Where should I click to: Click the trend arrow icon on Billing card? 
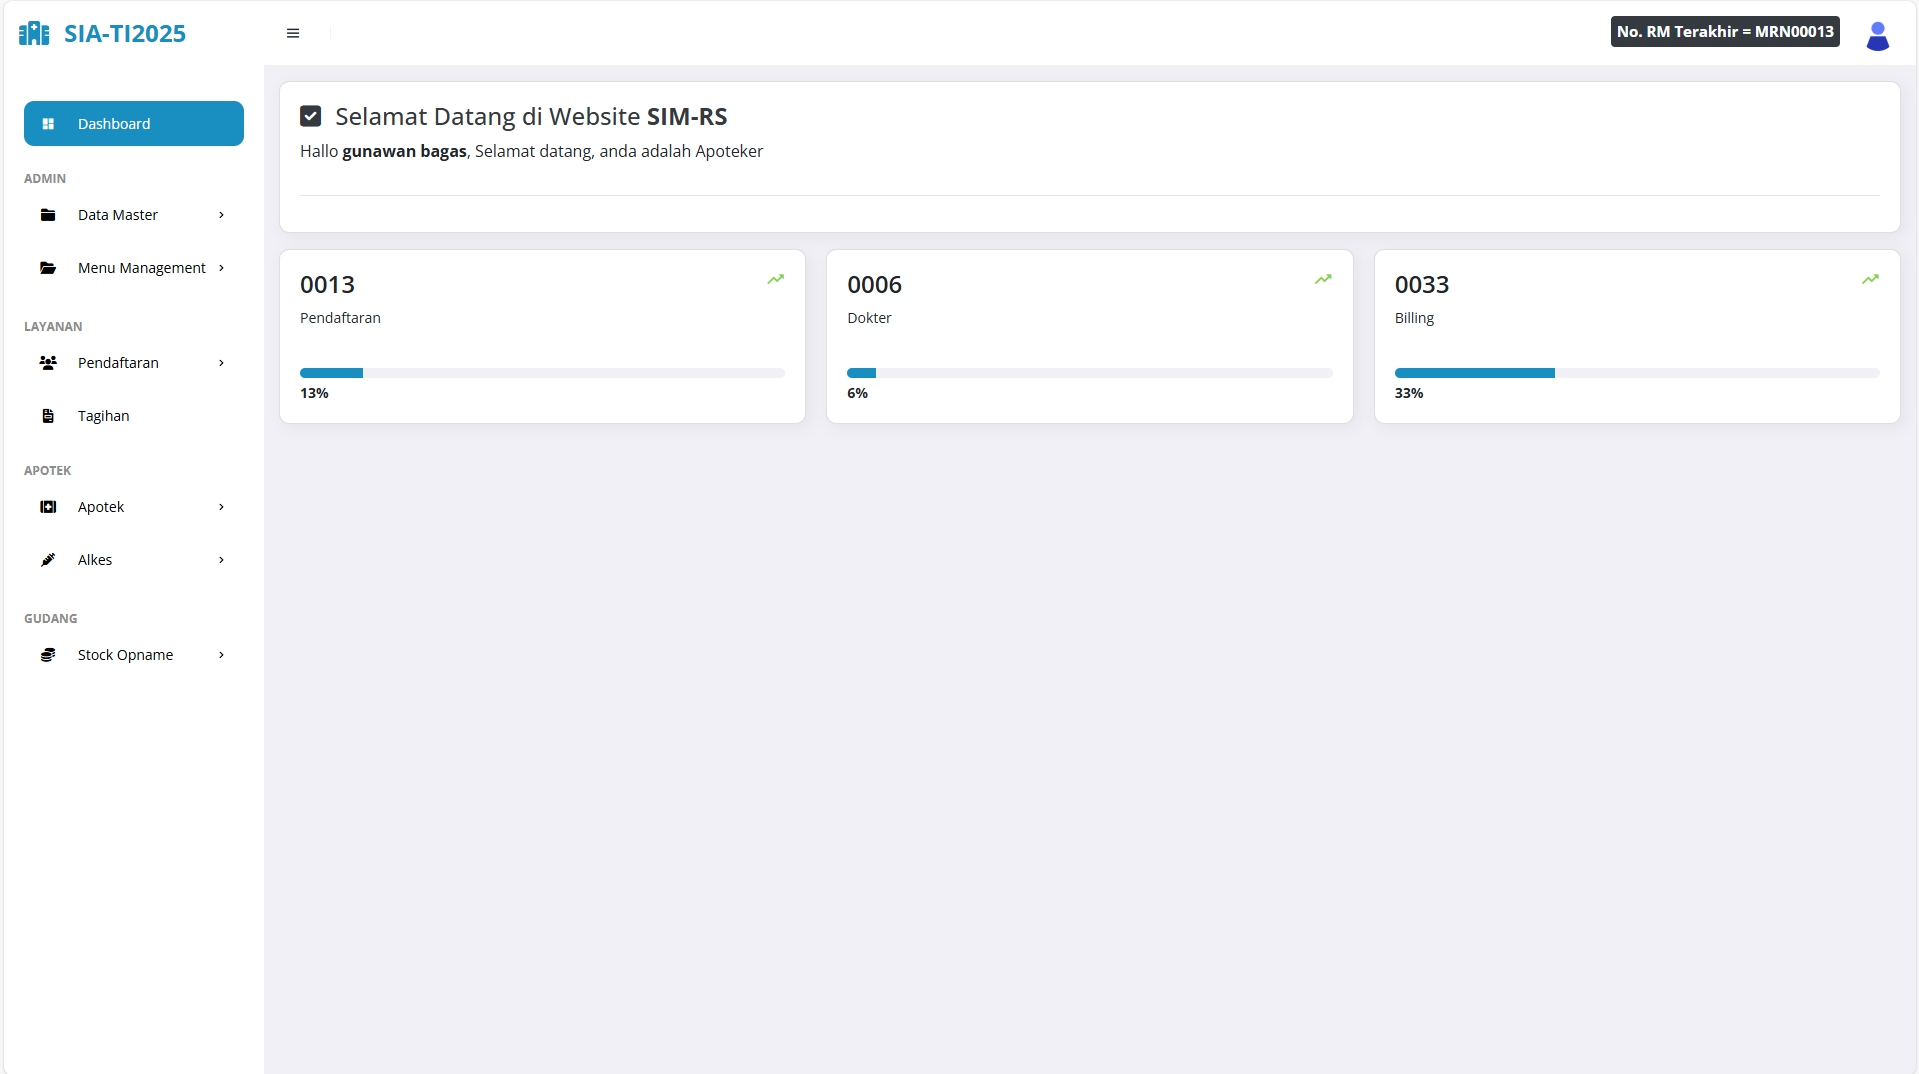[1870, 279]
